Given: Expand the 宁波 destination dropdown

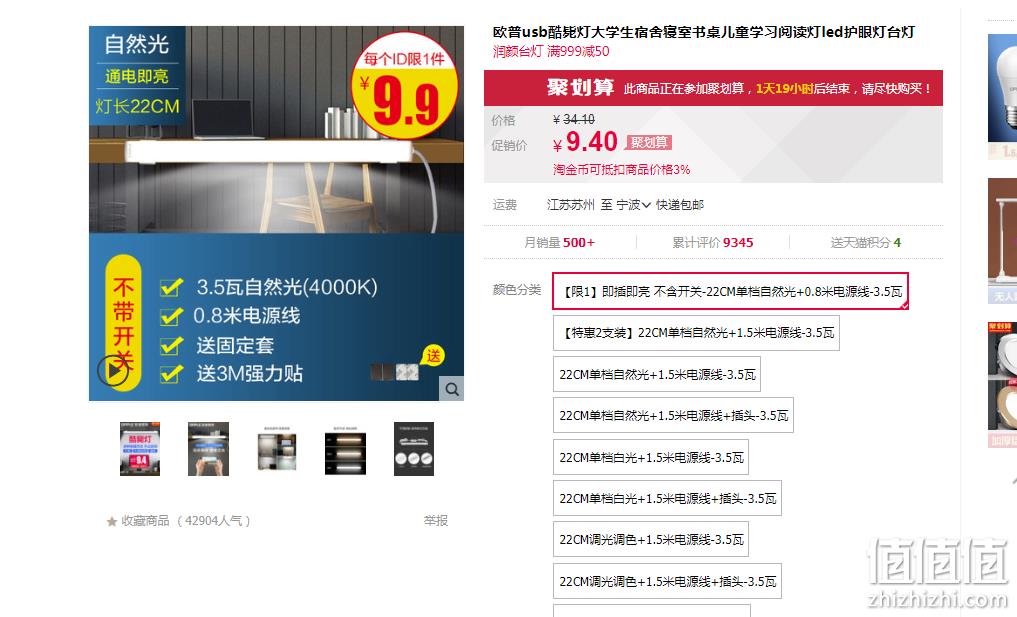Looking at the screenshot, I should coord(633,205).
